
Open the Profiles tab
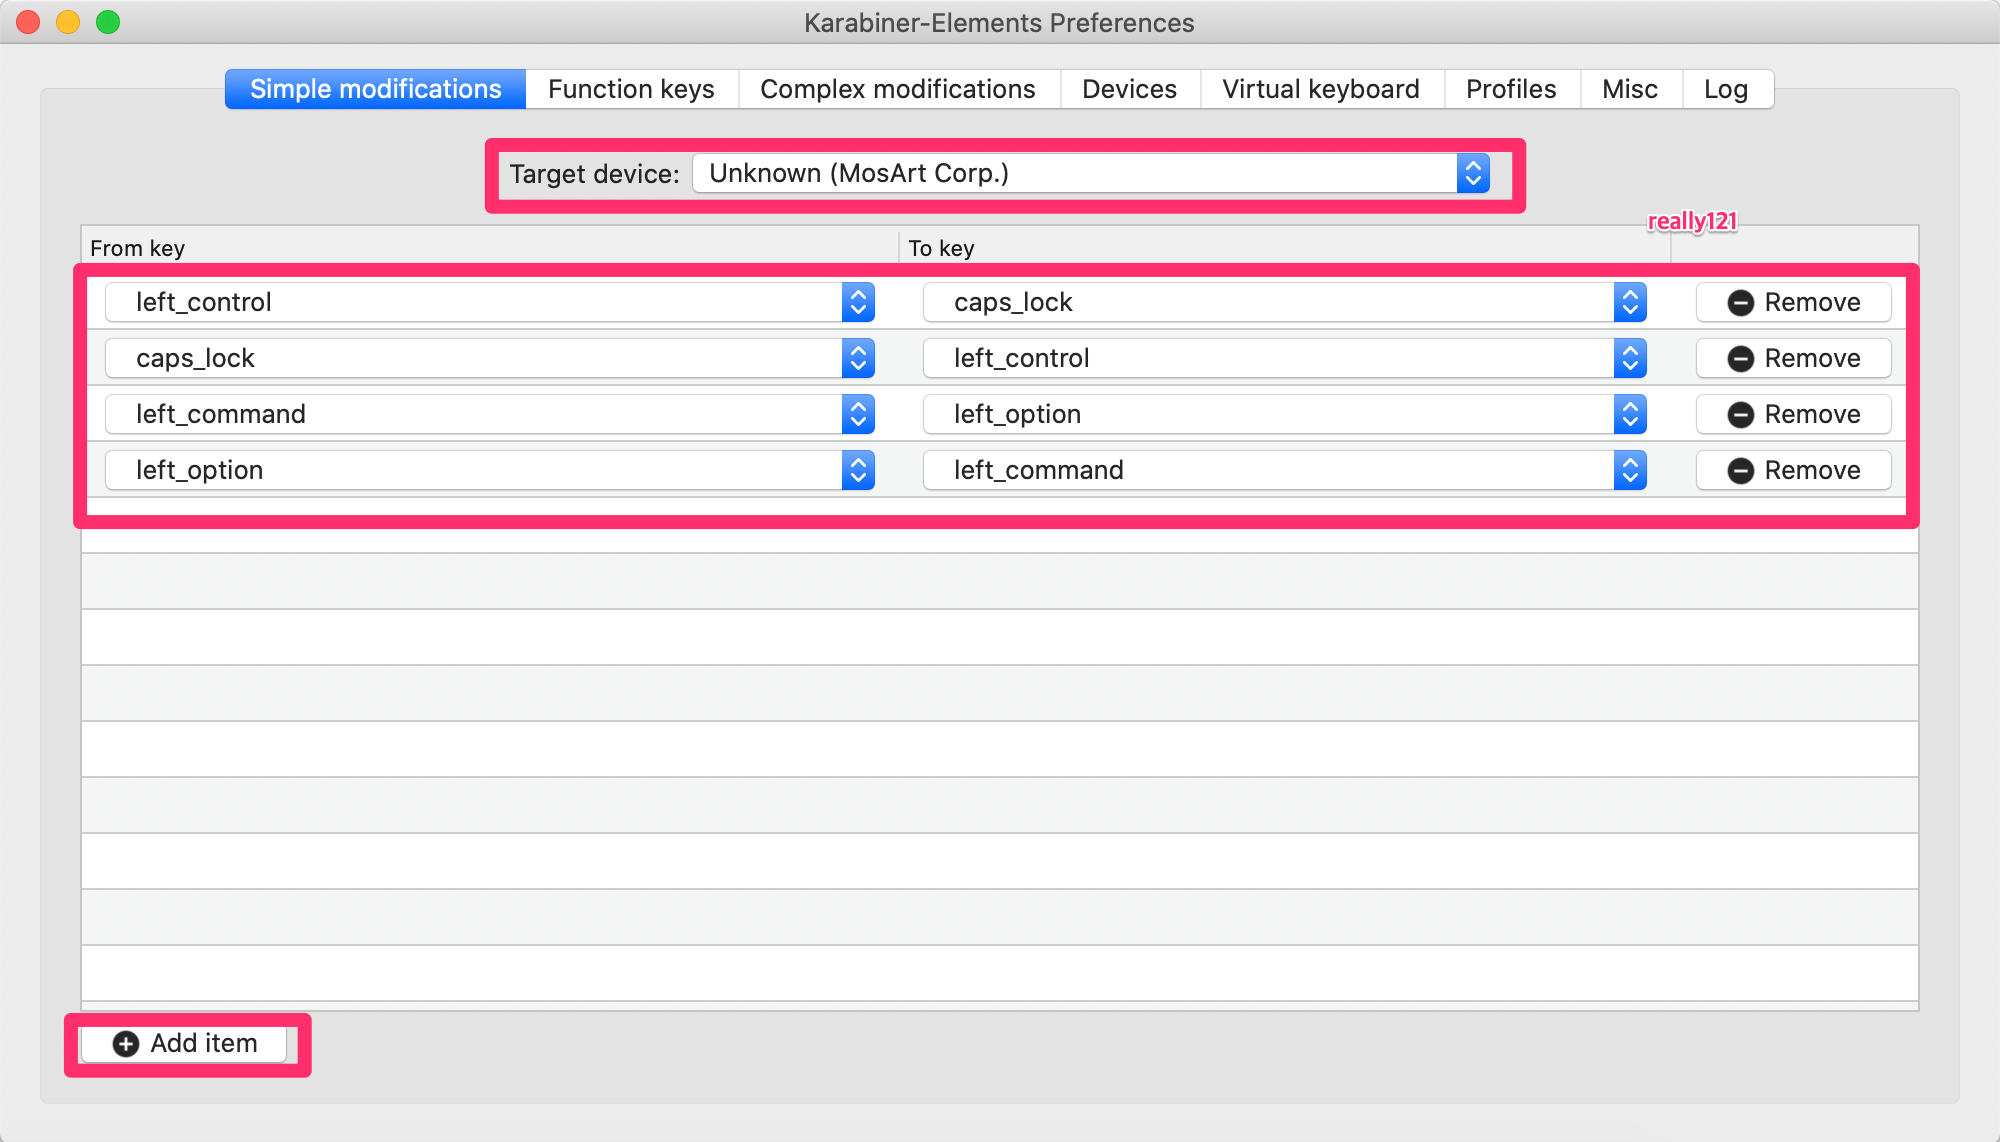tap(1510, 89)
